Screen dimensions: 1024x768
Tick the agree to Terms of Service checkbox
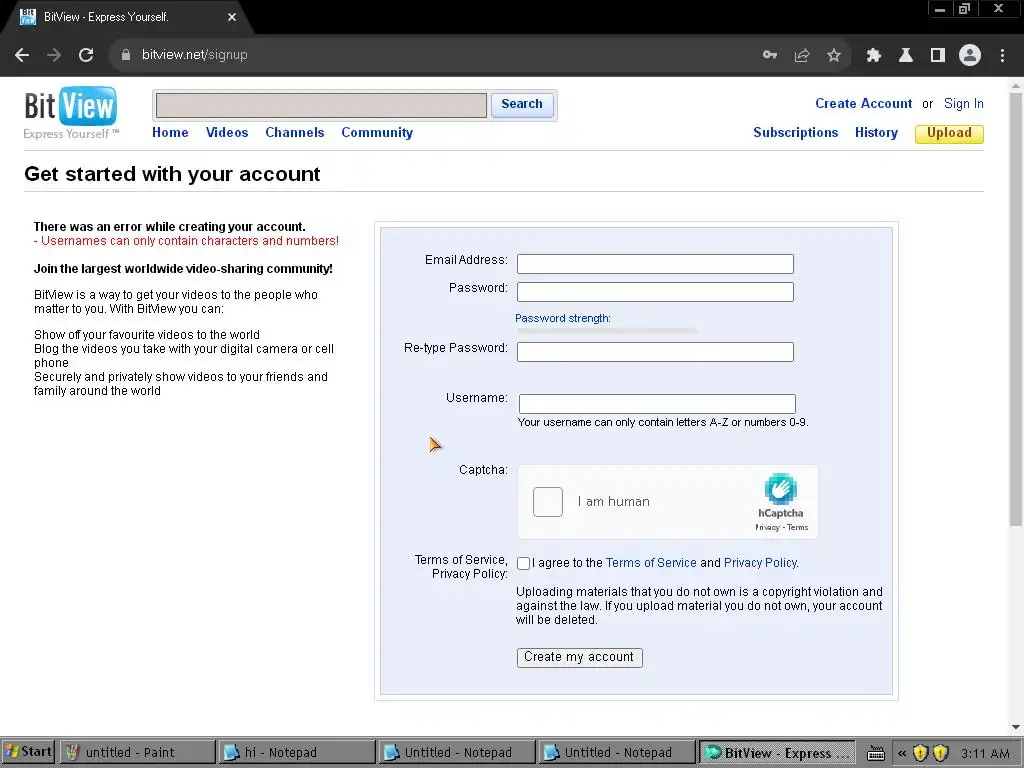pos(523,563)
